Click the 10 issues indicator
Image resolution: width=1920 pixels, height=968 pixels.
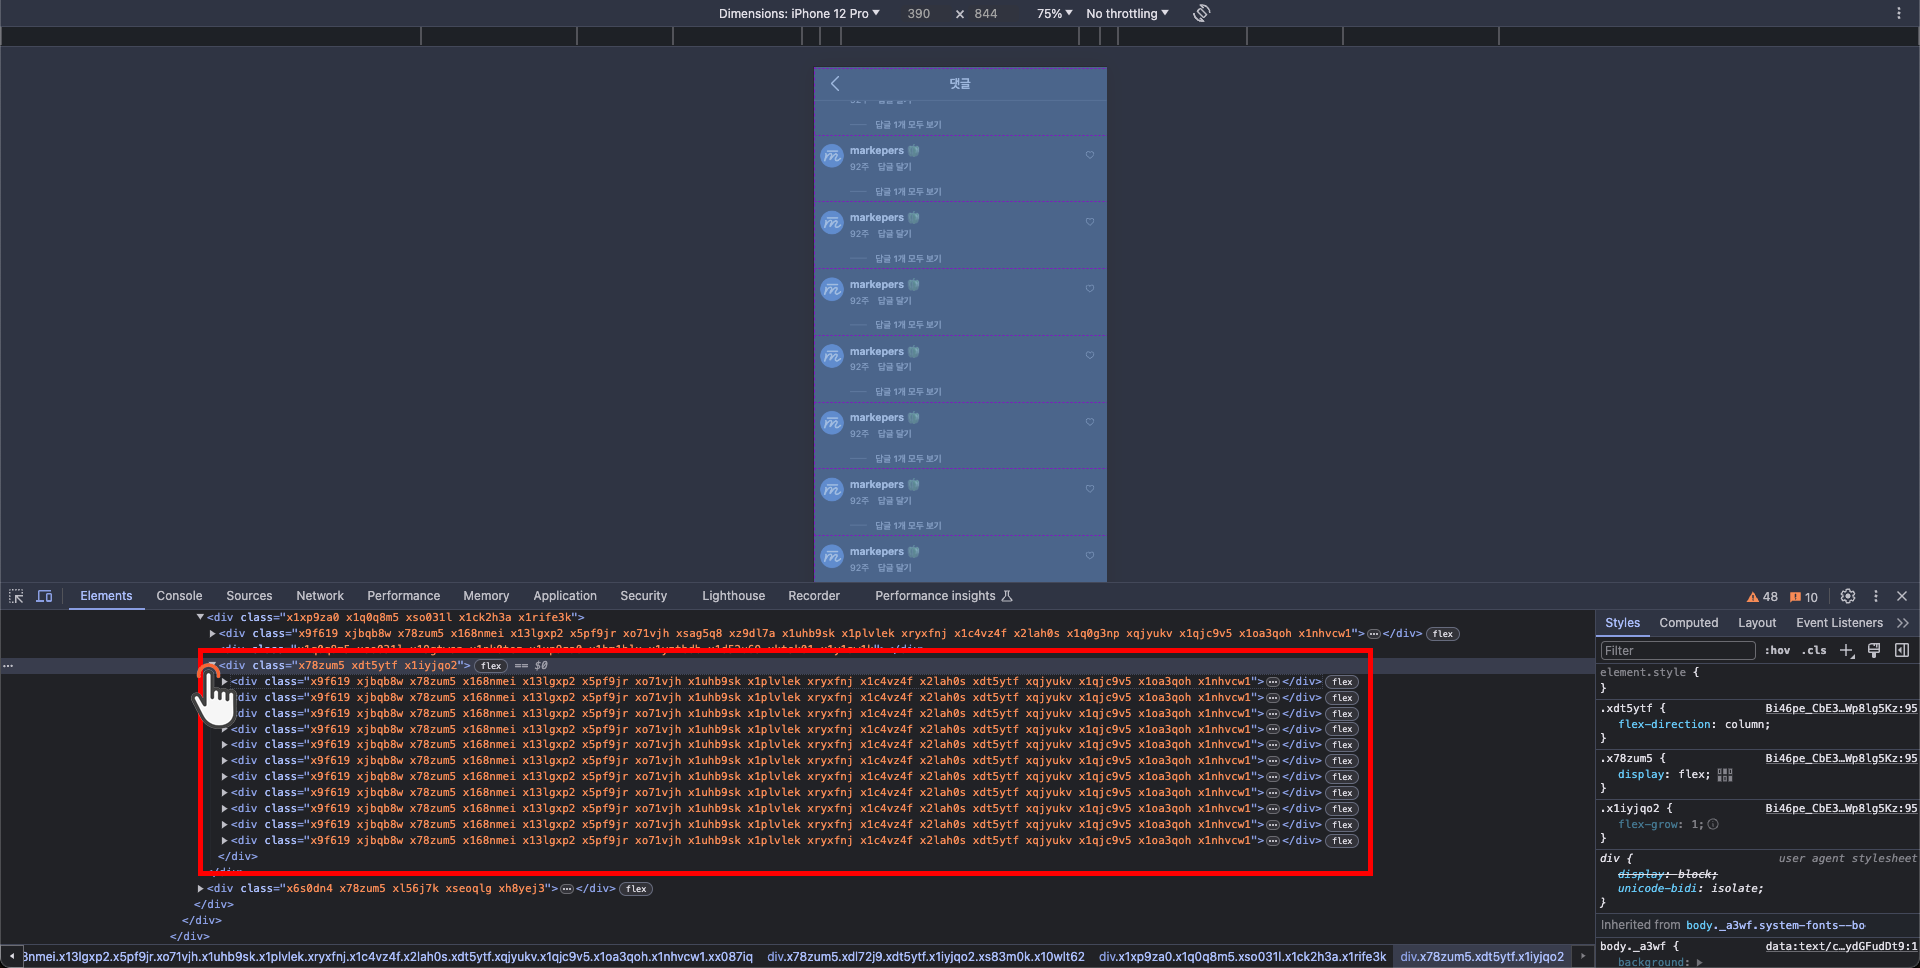pyautogui.click(x=1804, y=597)
